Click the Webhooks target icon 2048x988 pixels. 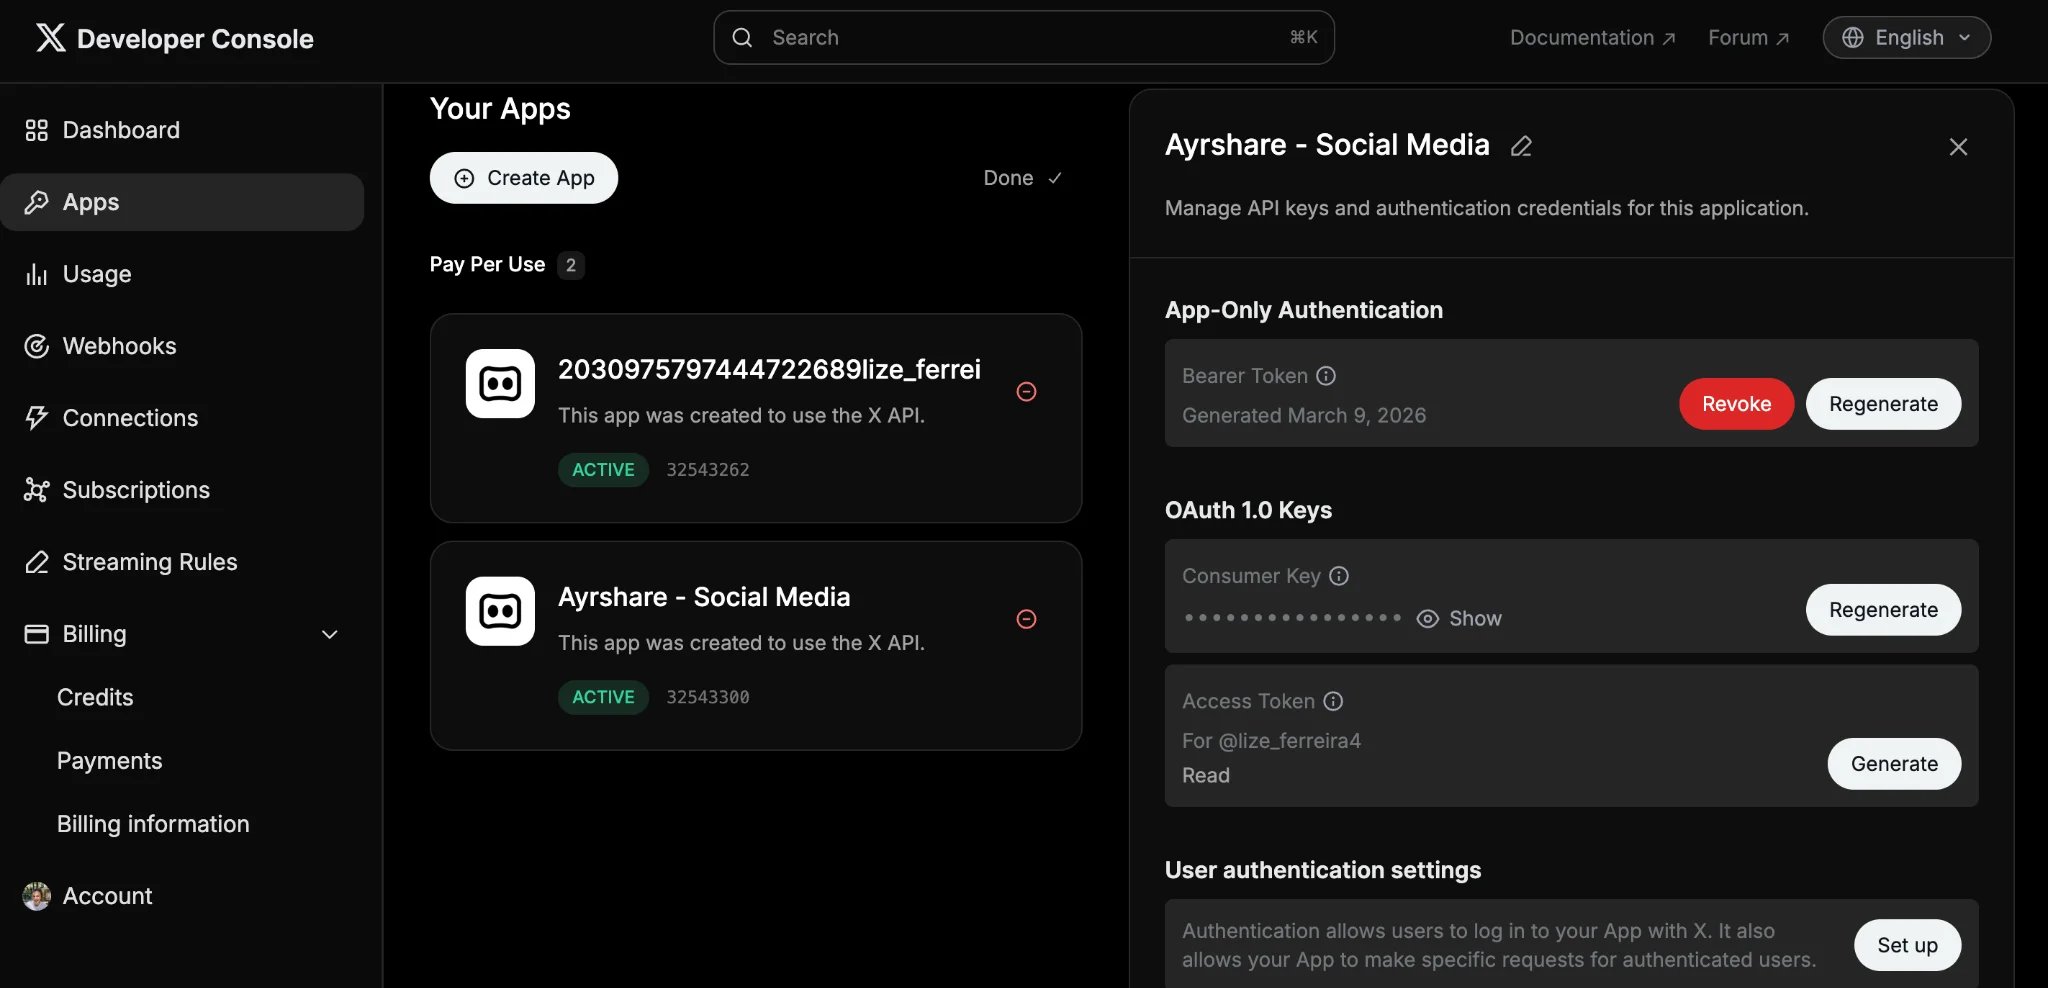(x=37, y=346)
